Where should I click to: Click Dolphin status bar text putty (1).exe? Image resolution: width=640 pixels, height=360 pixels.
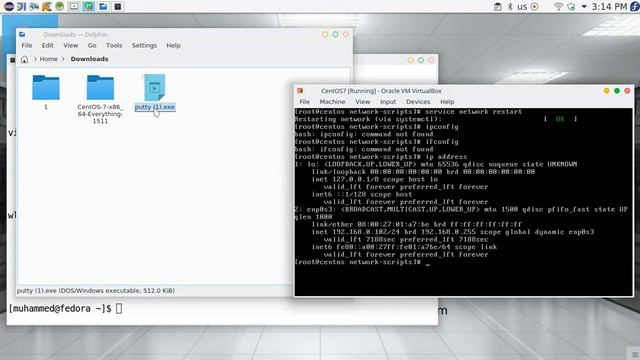click(x=96, y=291)
